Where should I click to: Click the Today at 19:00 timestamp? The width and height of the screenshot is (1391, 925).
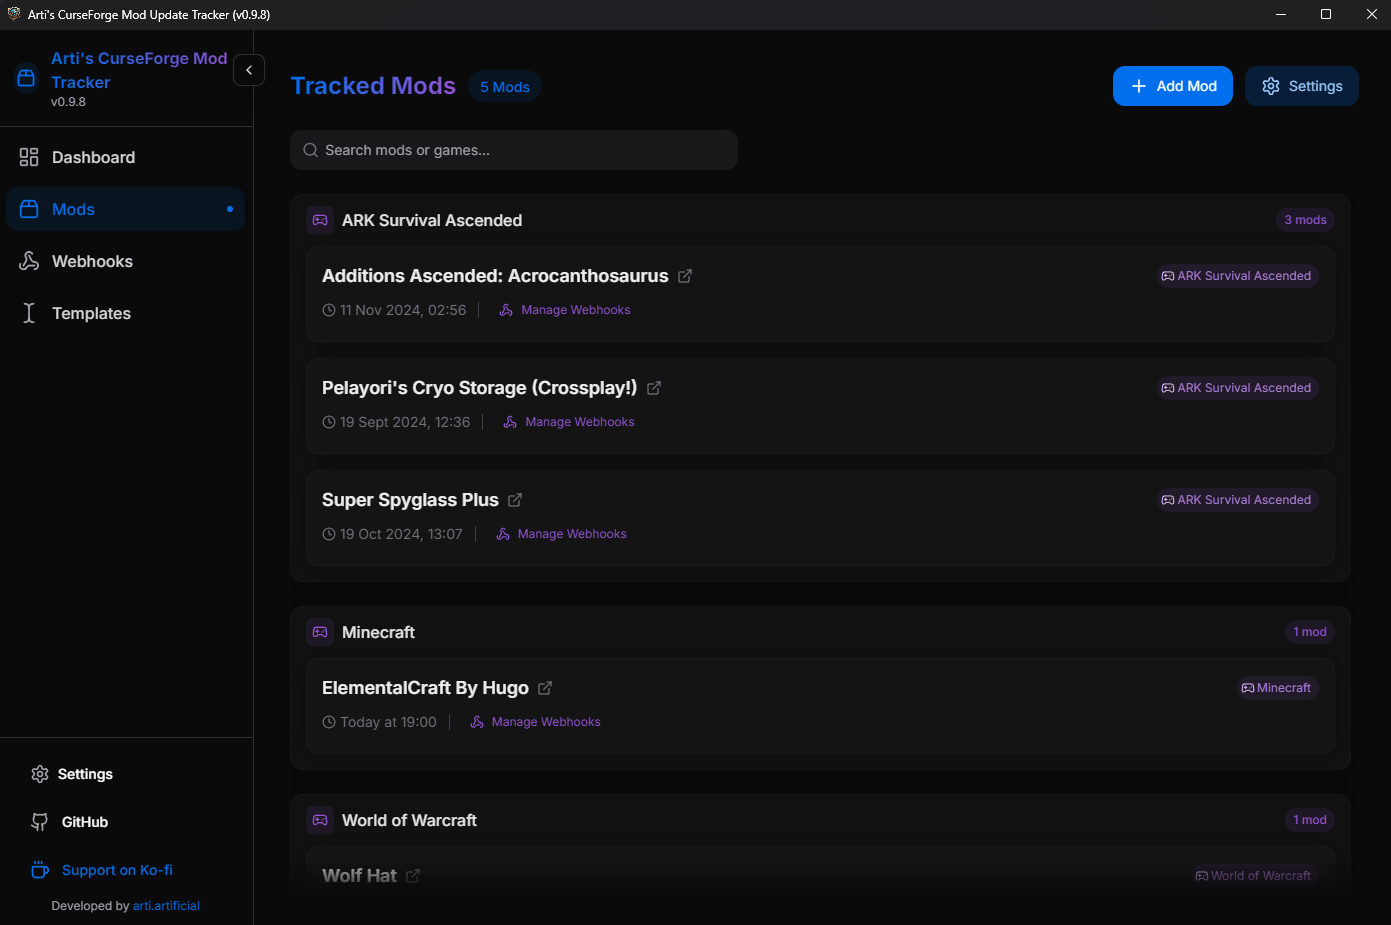click(379, 722)
